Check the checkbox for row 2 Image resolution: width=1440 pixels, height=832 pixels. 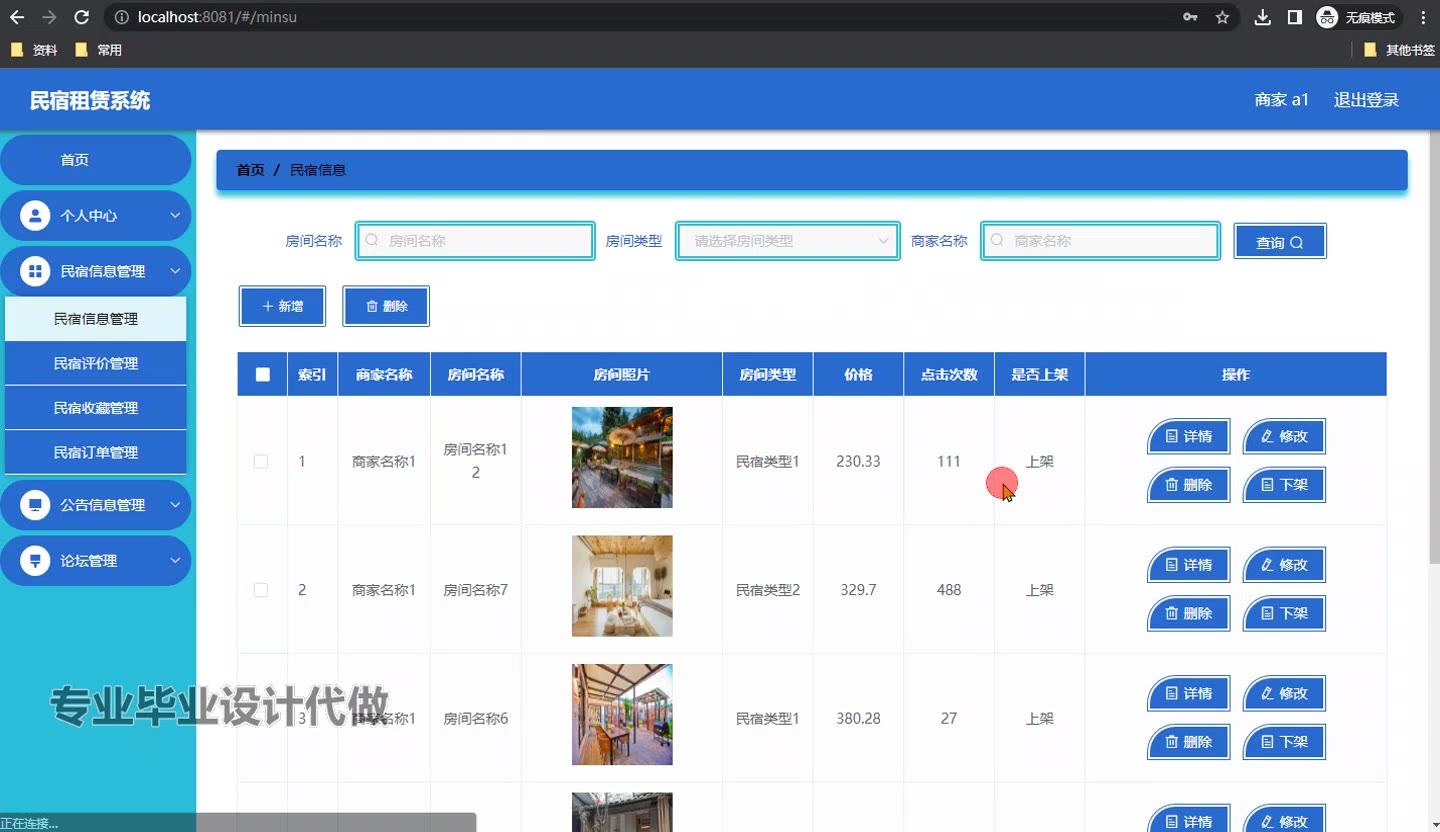click(x=261, y=590)
